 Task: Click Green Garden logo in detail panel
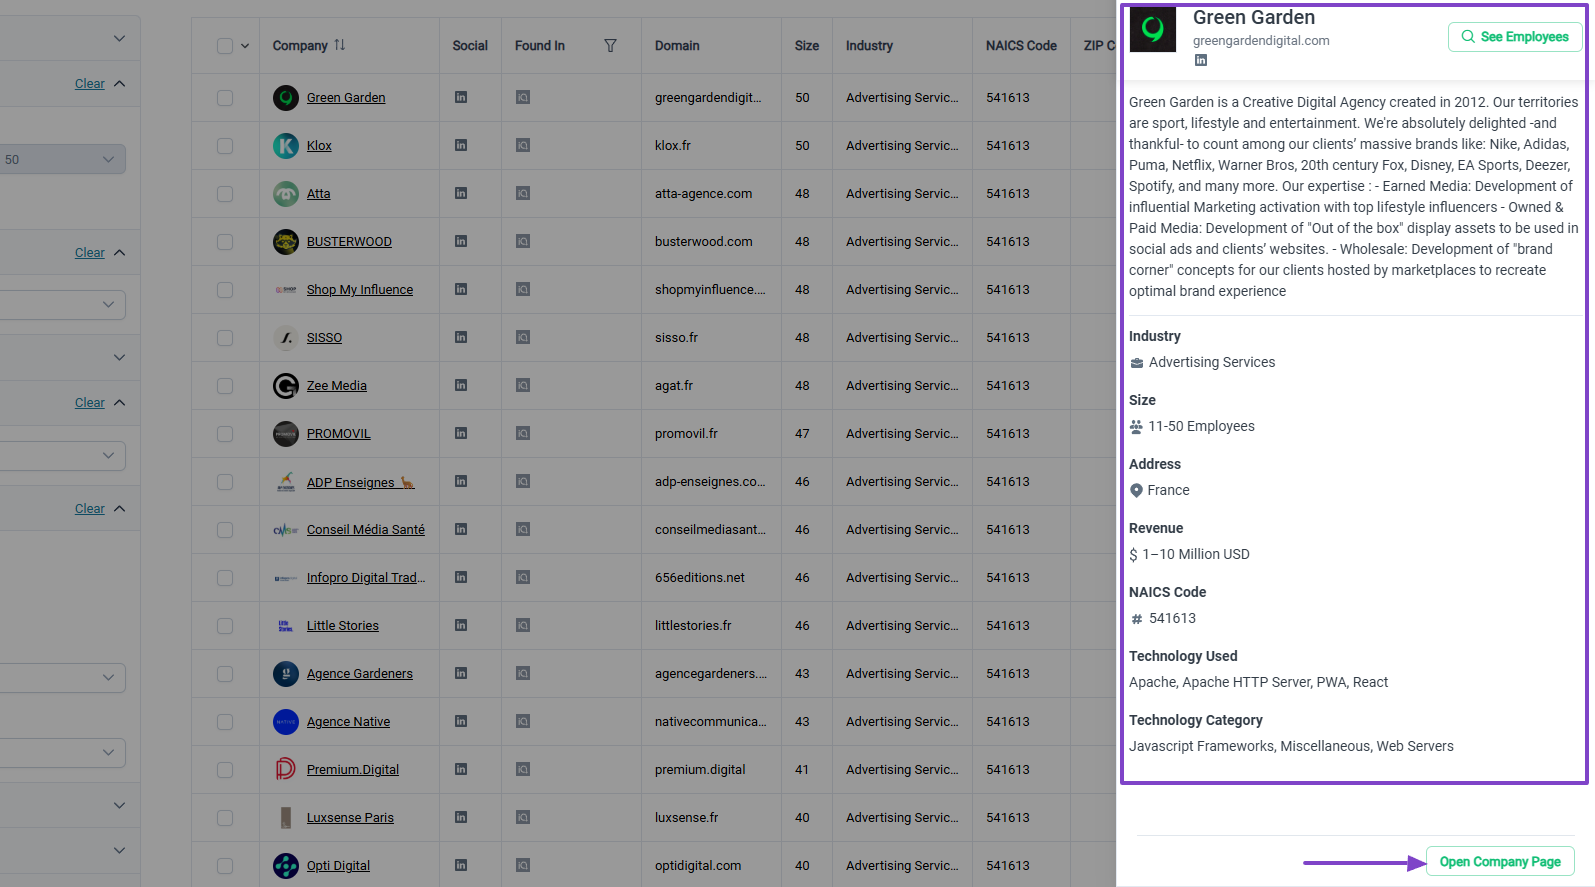(1153, 28)
